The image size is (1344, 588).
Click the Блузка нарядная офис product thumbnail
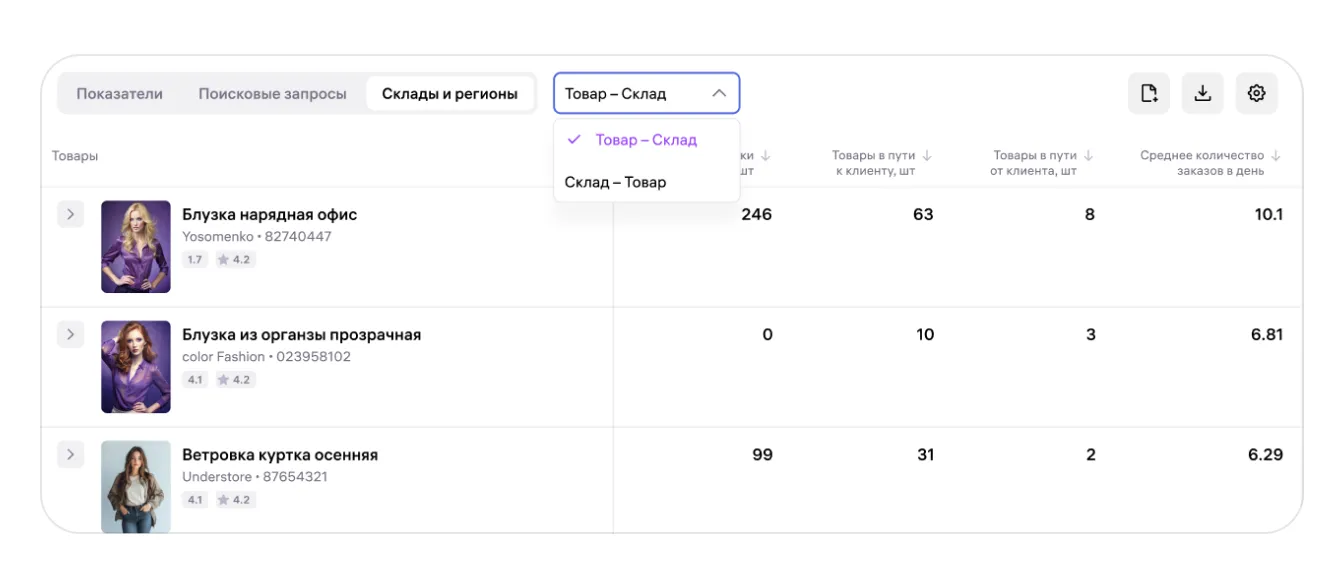tap(136, 247)
